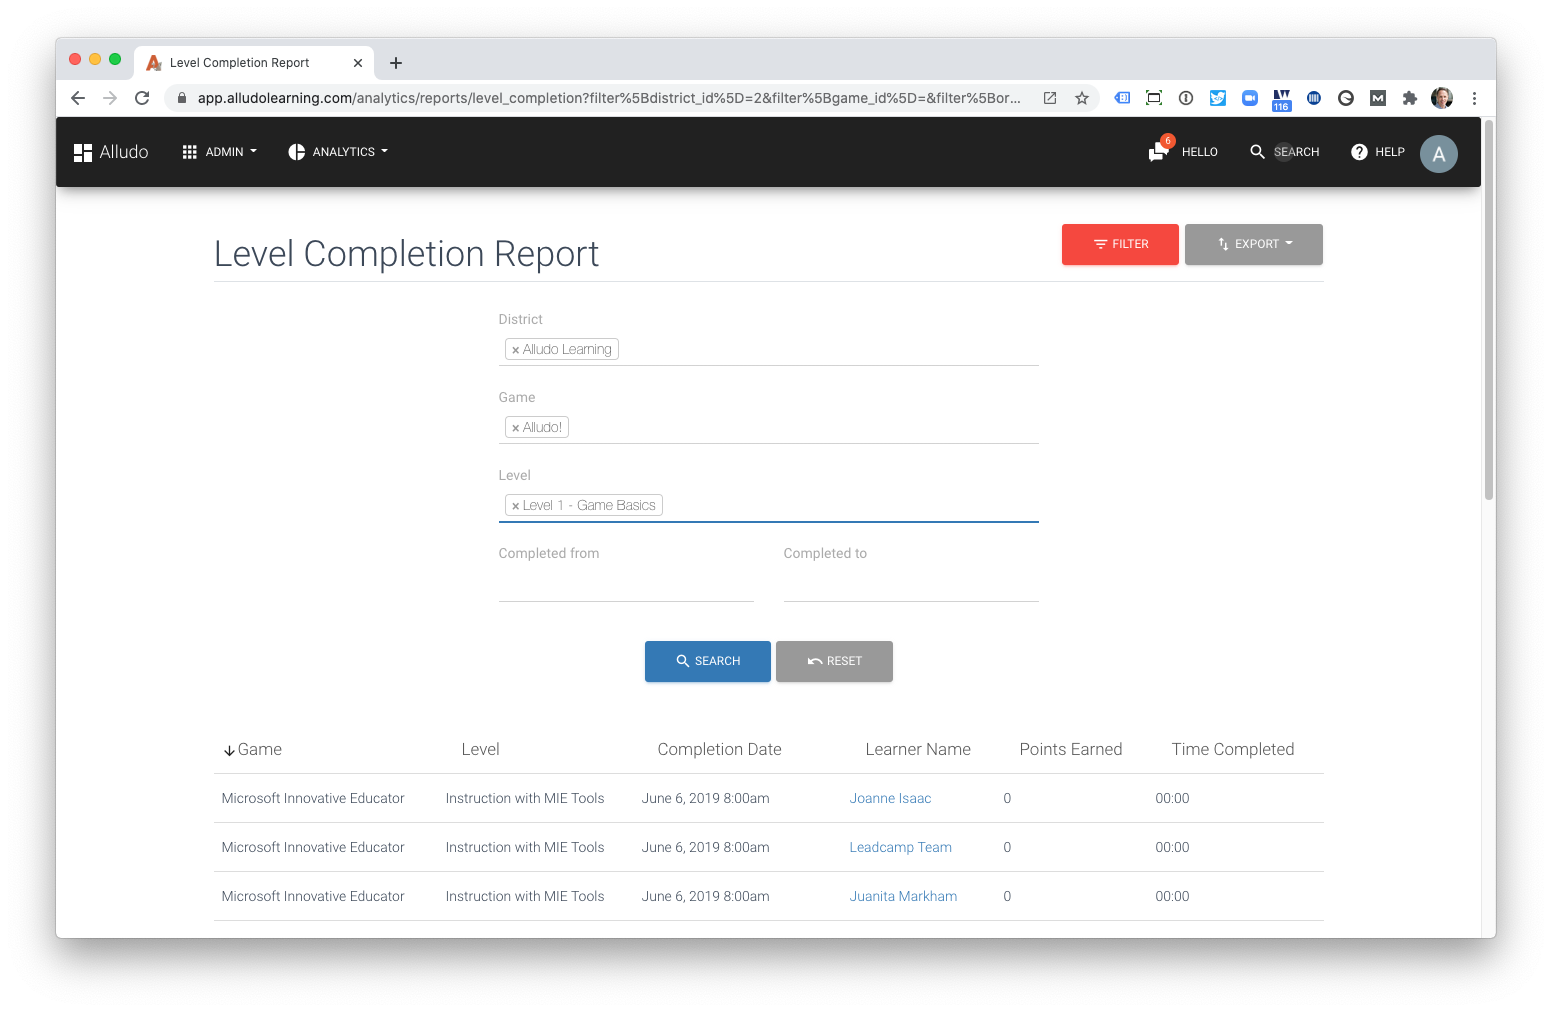The height and width of the screenshot is (1012, 1552).
Task: Click the M square extension icon
Action: 1378,98
